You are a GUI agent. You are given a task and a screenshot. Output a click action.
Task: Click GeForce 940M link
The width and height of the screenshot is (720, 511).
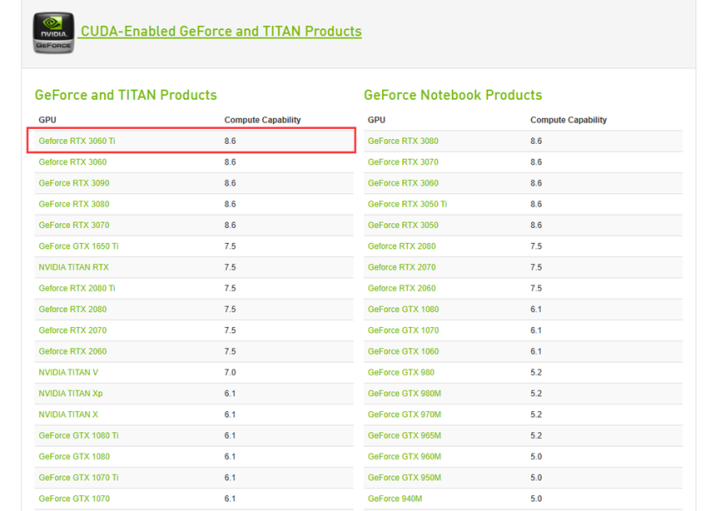pyautogui.click(x=395, y=499)
